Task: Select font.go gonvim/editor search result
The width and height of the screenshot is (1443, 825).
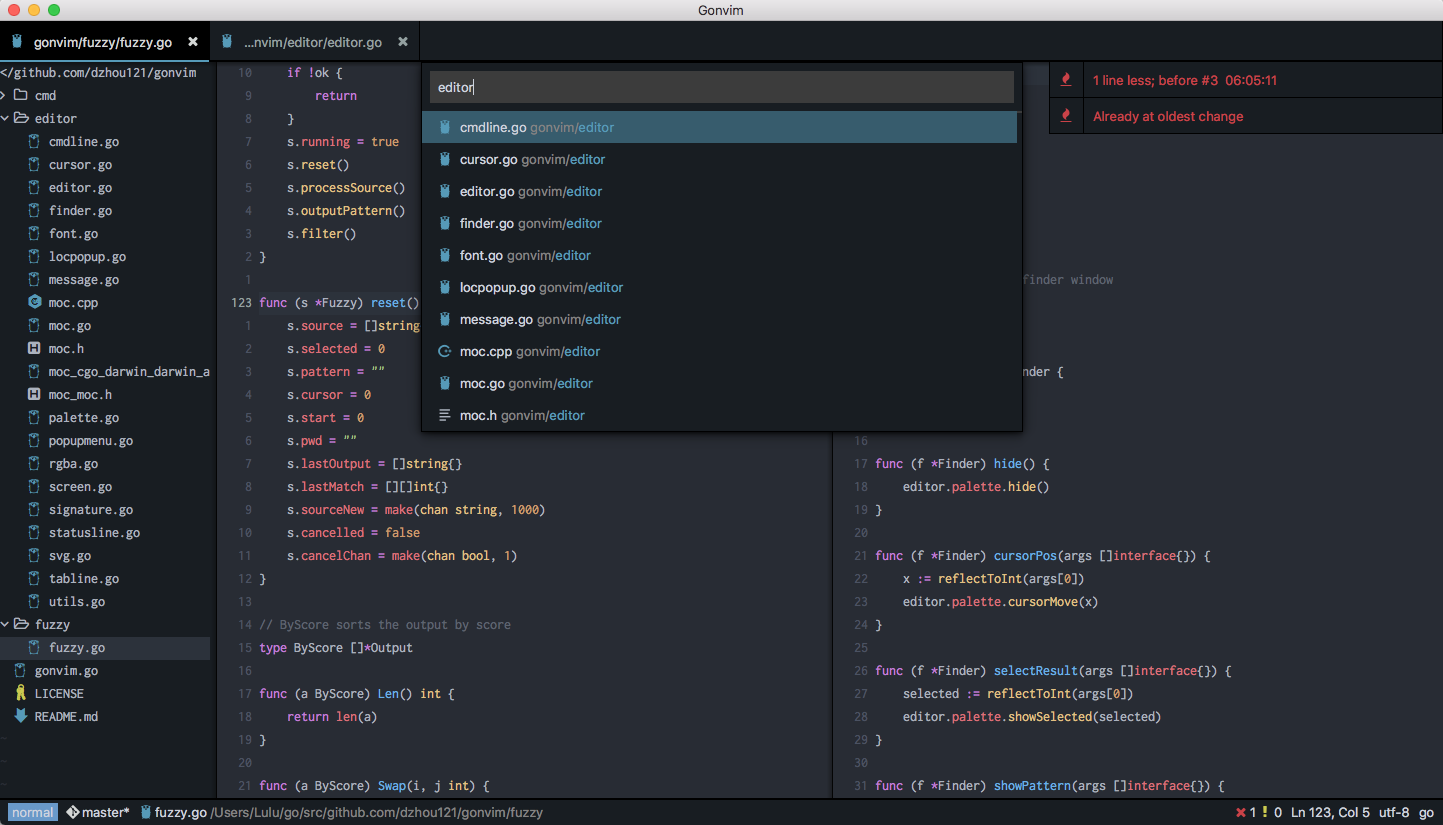Action: 719,255
